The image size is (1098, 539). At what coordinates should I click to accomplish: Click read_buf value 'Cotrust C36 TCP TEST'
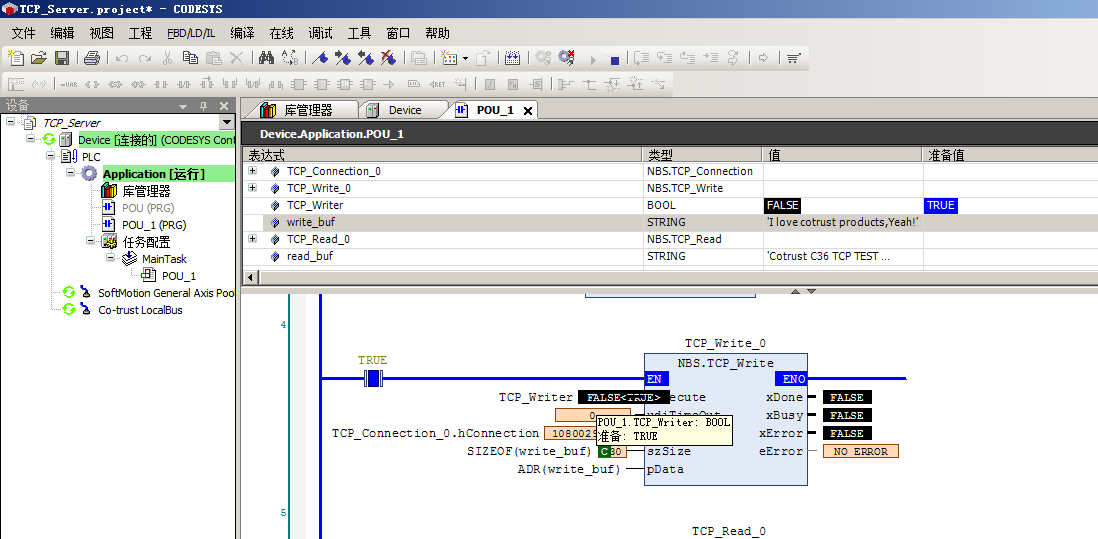842,256
